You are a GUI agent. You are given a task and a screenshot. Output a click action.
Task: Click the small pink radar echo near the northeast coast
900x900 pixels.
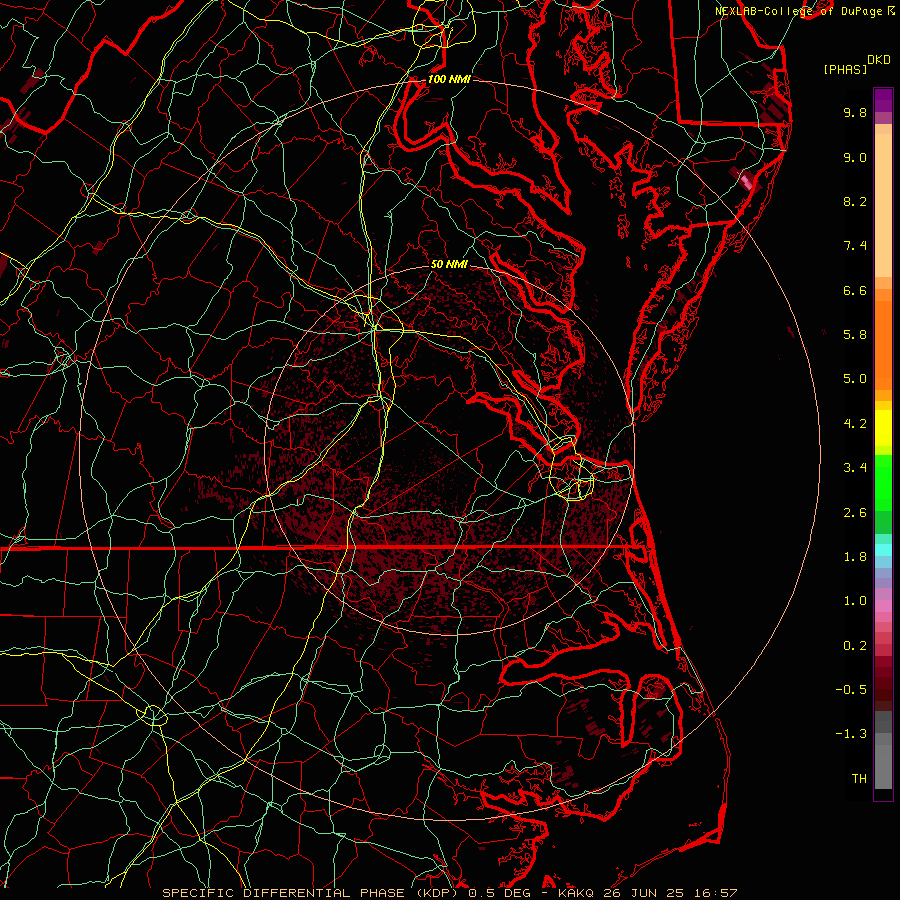coord(746,182)
